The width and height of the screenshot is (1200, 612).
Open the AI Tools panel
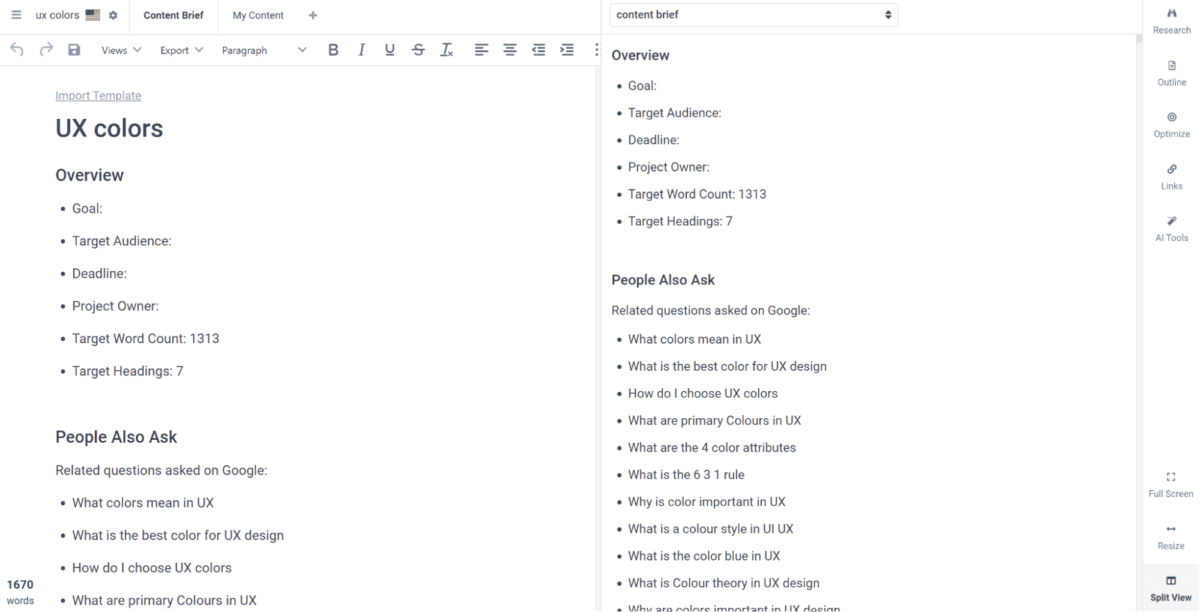(x=1170, y=229)
